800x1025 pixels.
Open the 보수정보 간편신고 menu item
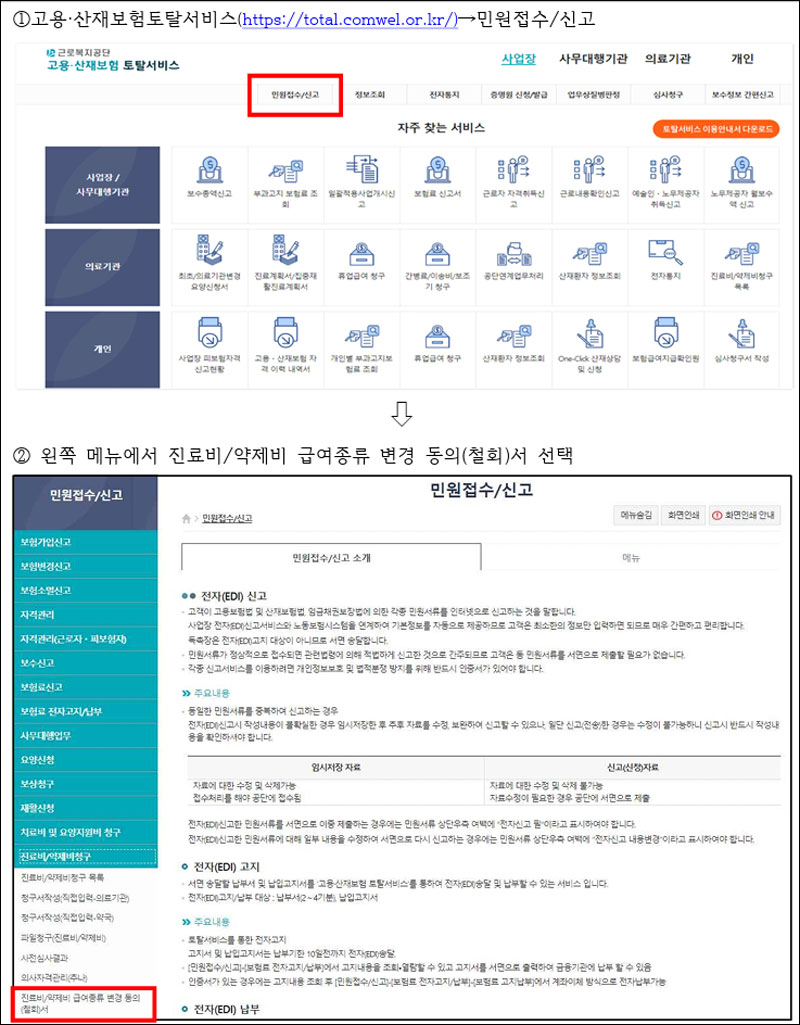[x=742, y=95]
